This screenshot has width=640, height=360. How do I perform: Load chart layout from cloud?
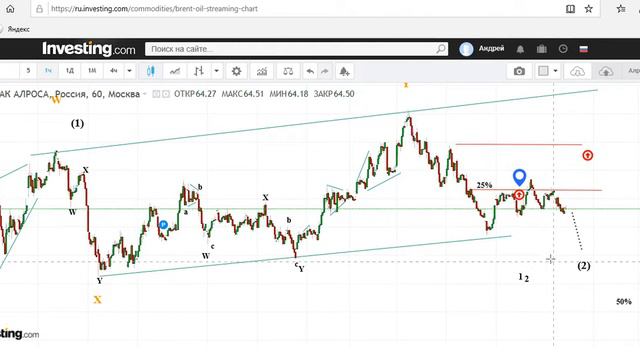577,71
